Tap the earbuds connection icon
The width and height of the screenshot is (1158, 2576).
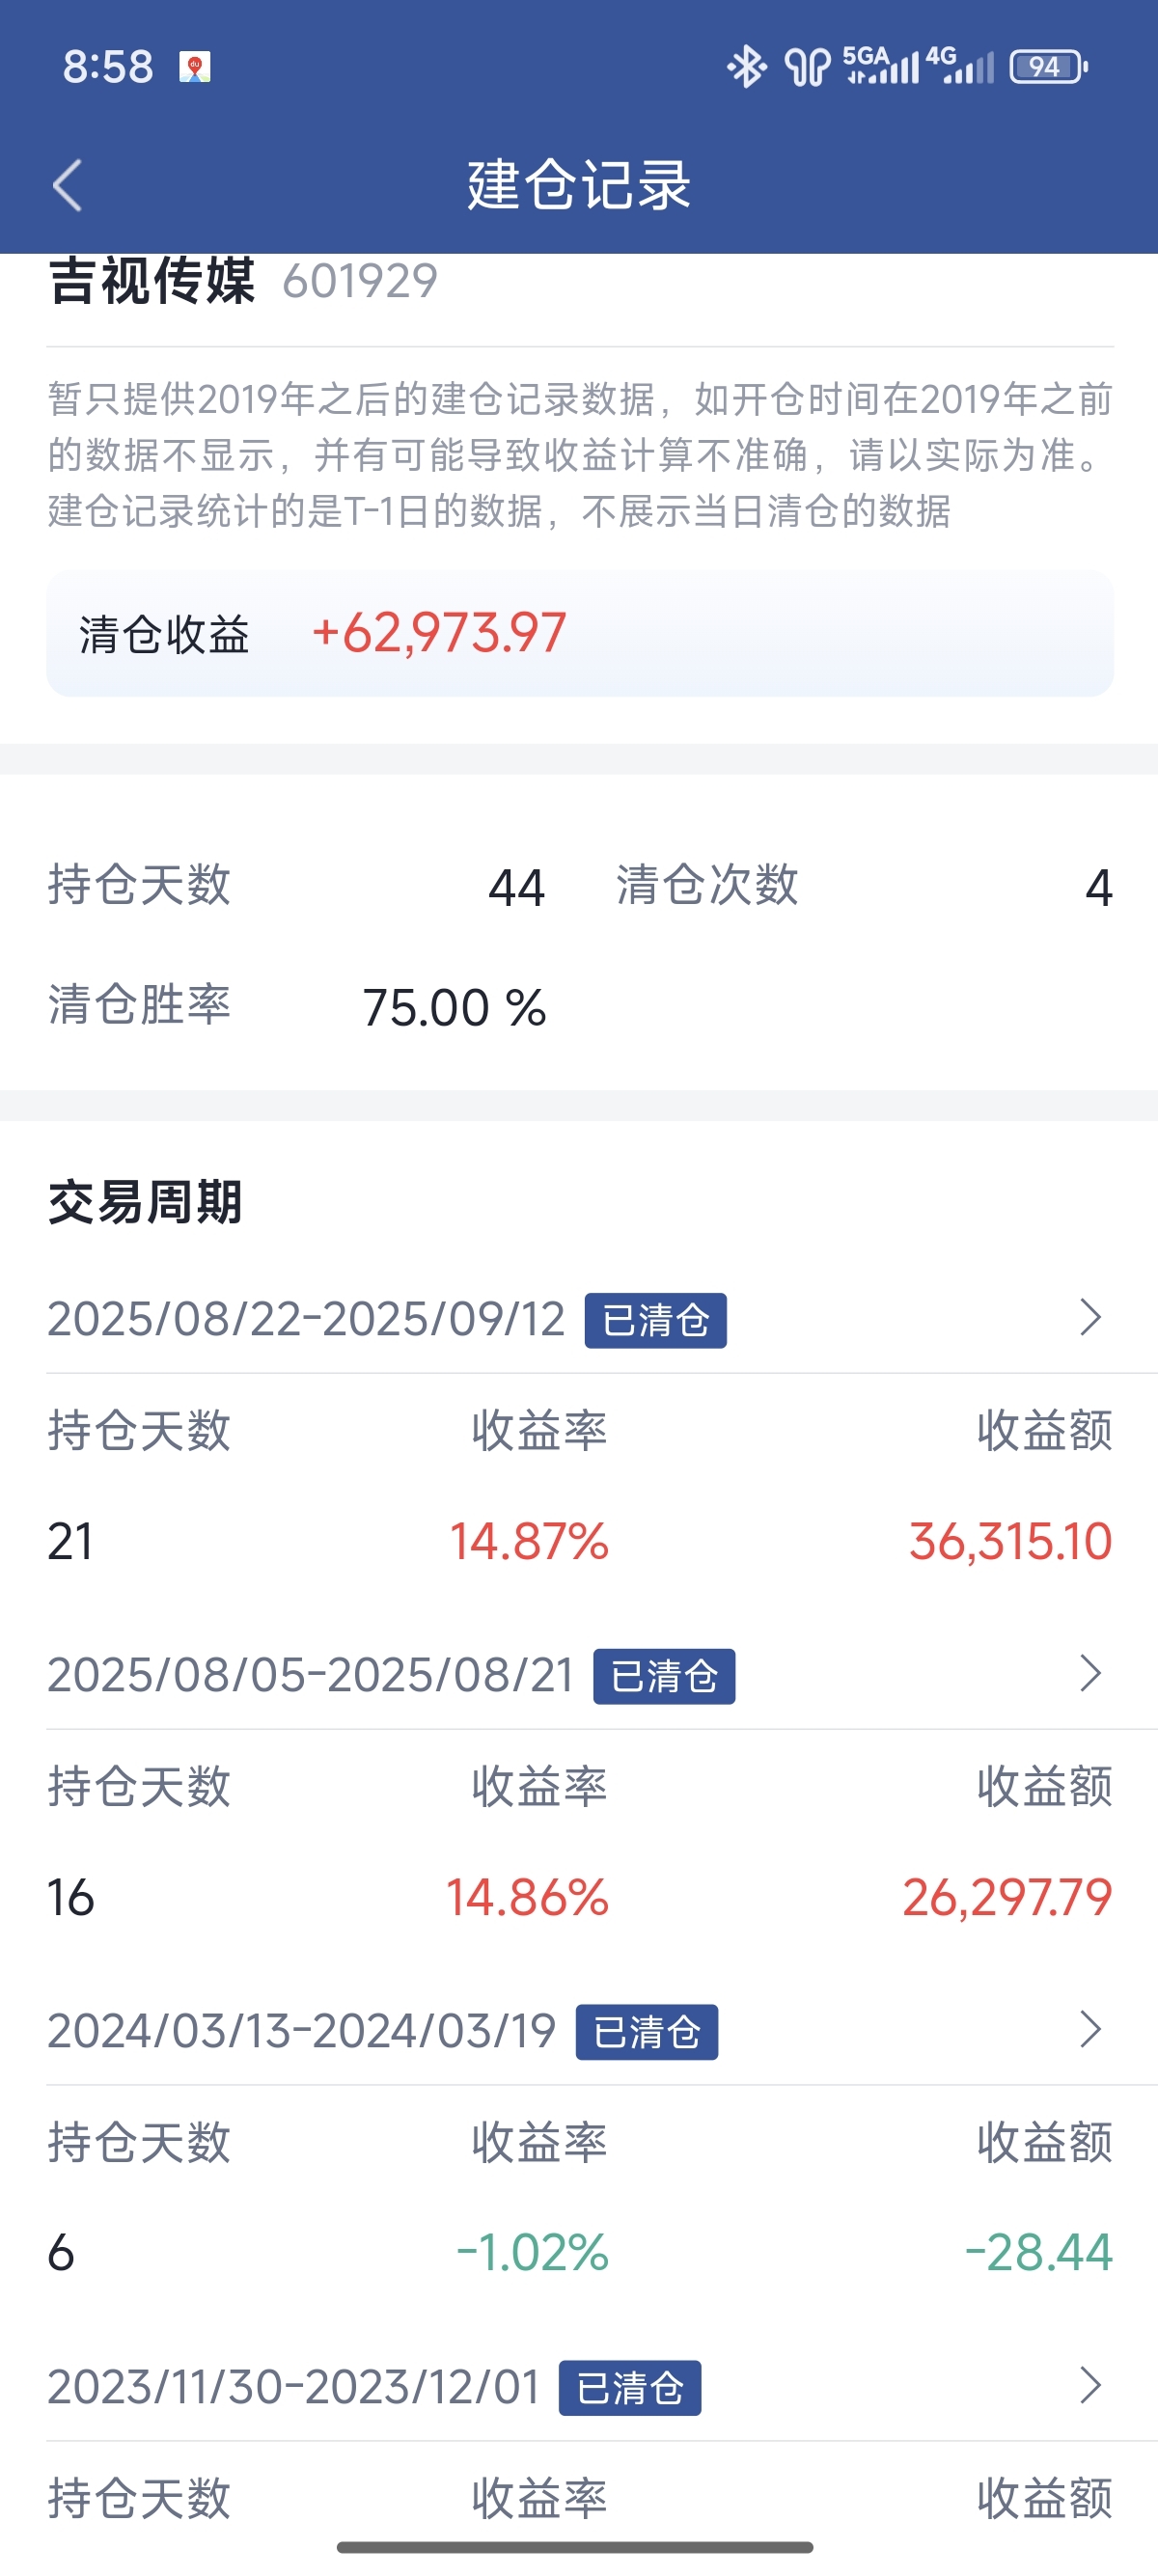tap(807, 67)
